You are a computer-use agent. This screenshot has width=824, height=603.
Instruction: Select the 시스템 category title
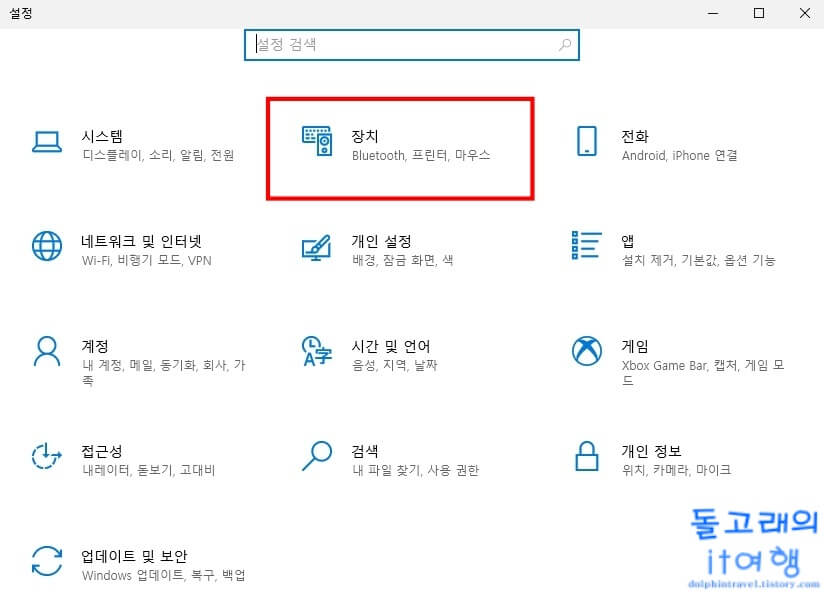pyautogui.click(x=102, y=136)
